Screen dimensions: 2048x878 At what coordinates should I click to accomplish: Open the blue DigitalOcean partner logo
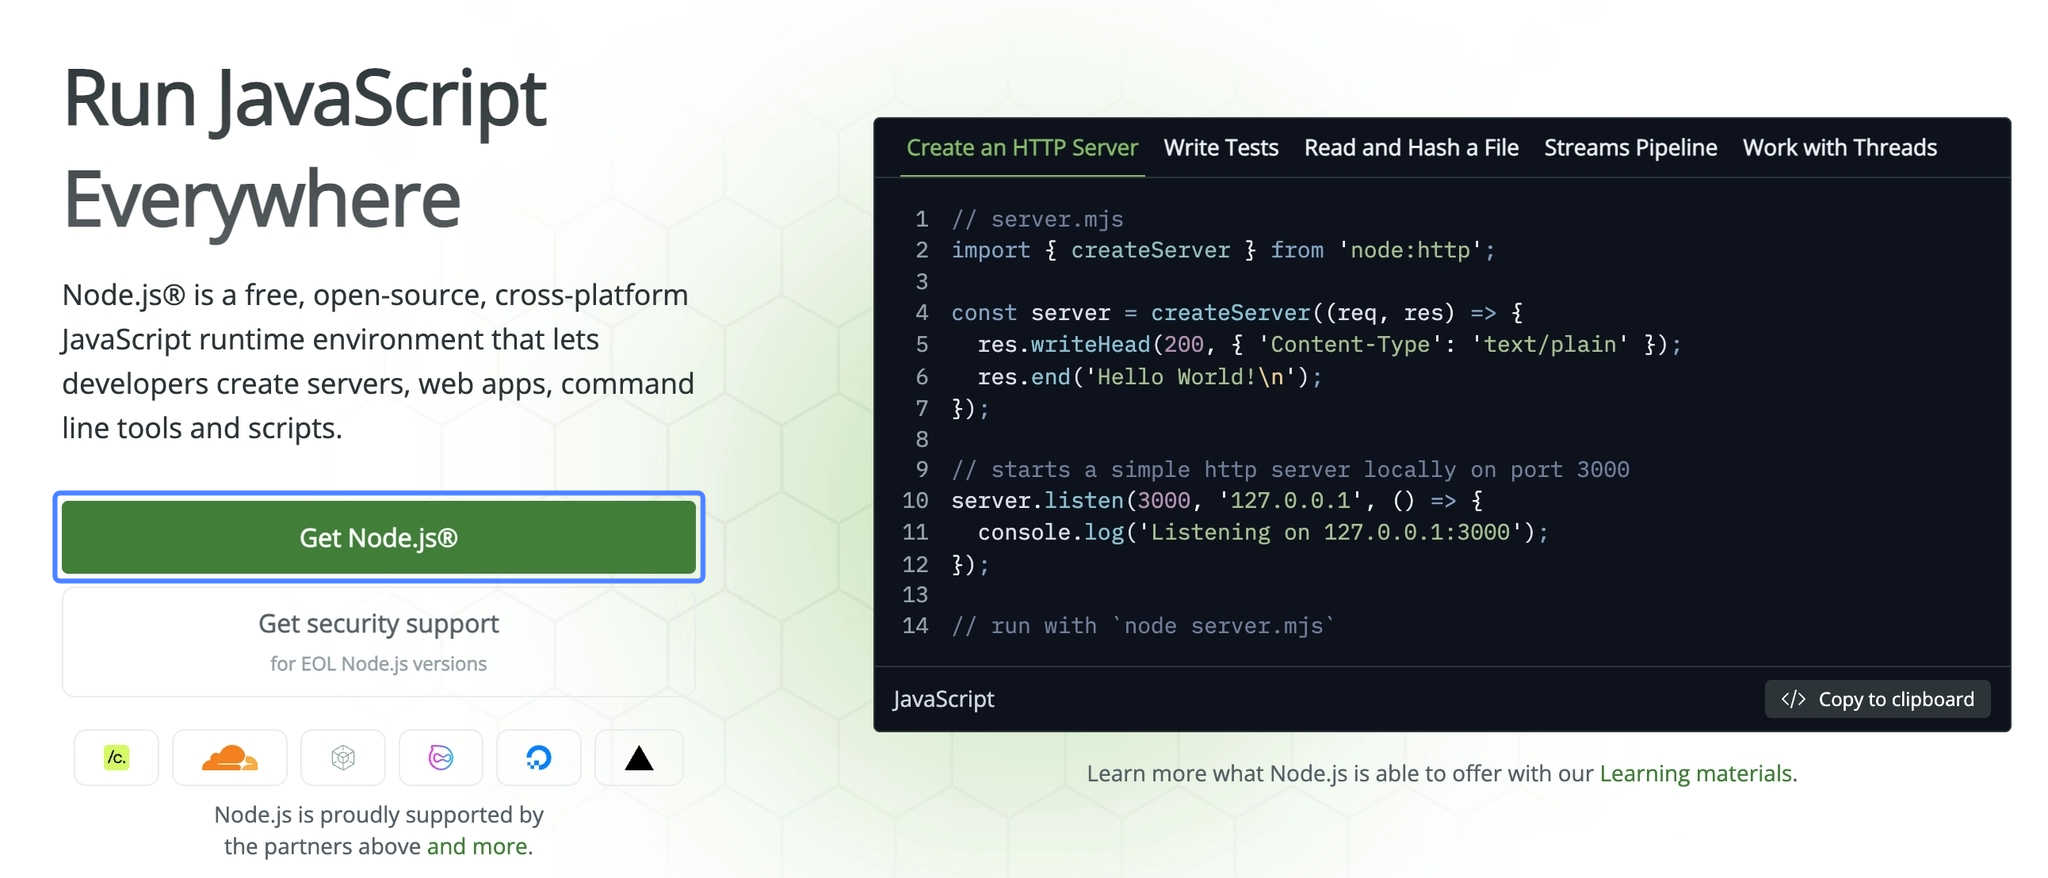[539, 757]
